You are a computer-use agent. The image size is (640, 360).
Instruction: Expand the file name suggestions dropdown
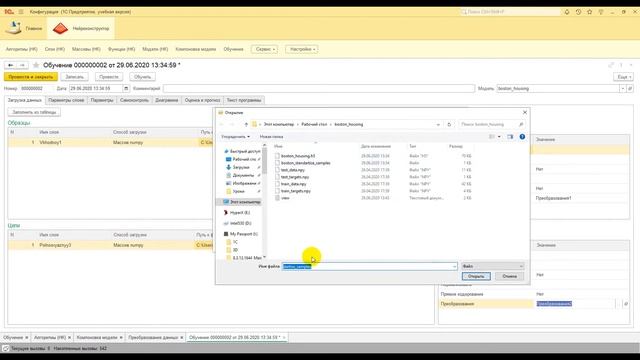click(x=454, y=267)
